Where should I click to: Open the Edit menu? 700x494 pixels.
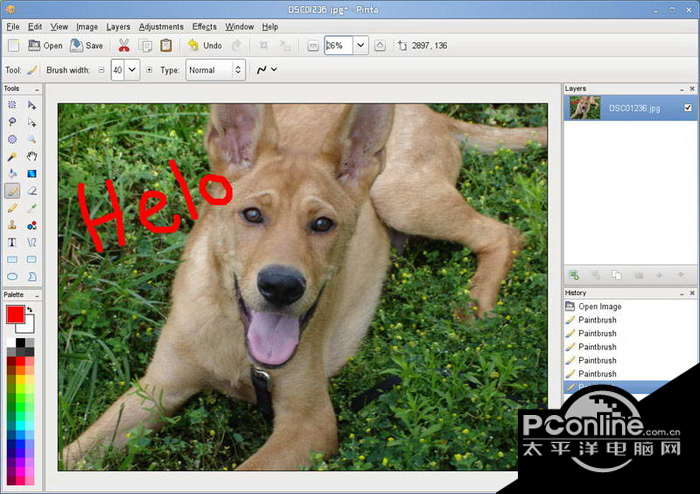pos(35,27)
